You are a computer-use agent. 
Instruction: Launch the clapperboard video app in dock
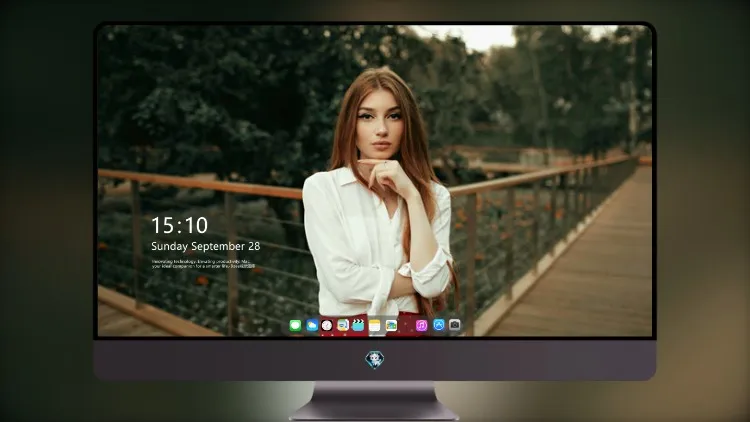tap(358, 326)
